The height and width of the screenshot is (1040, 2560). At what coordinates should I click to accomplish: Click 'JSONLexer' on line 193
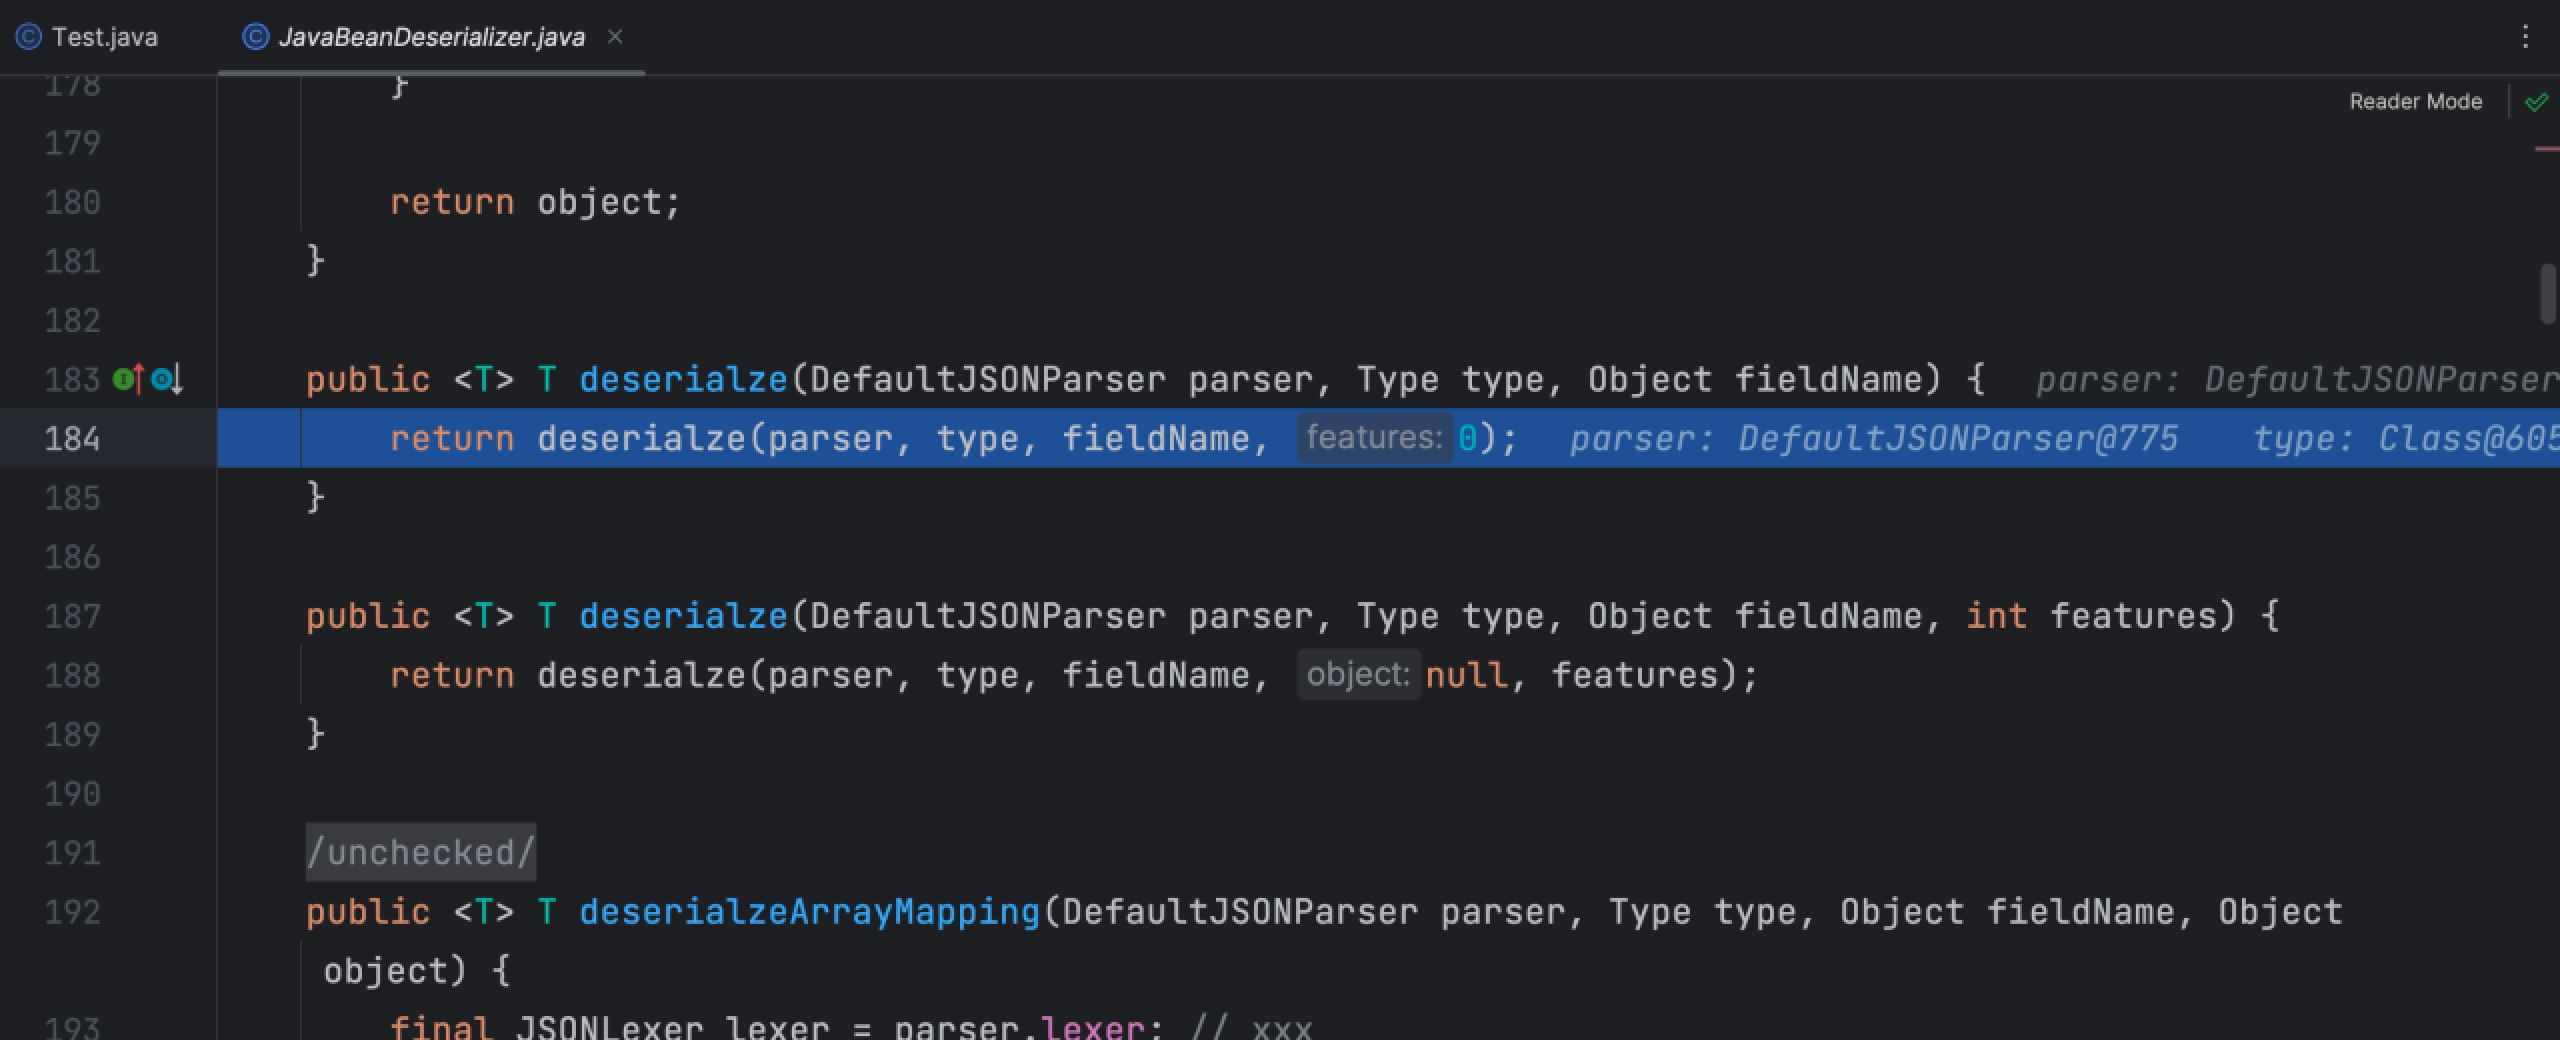click(x=609, y=1026)
